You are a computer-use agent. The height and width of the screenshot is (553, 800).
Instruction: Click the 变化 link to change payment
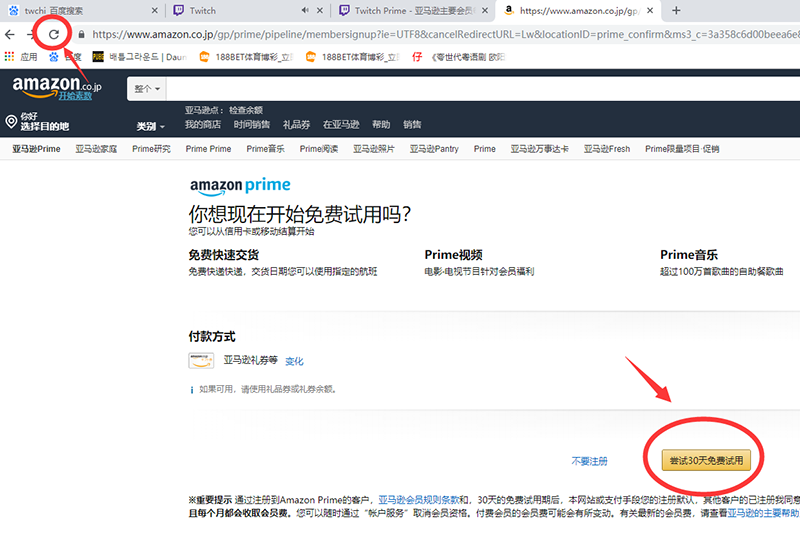click(294, 361)
